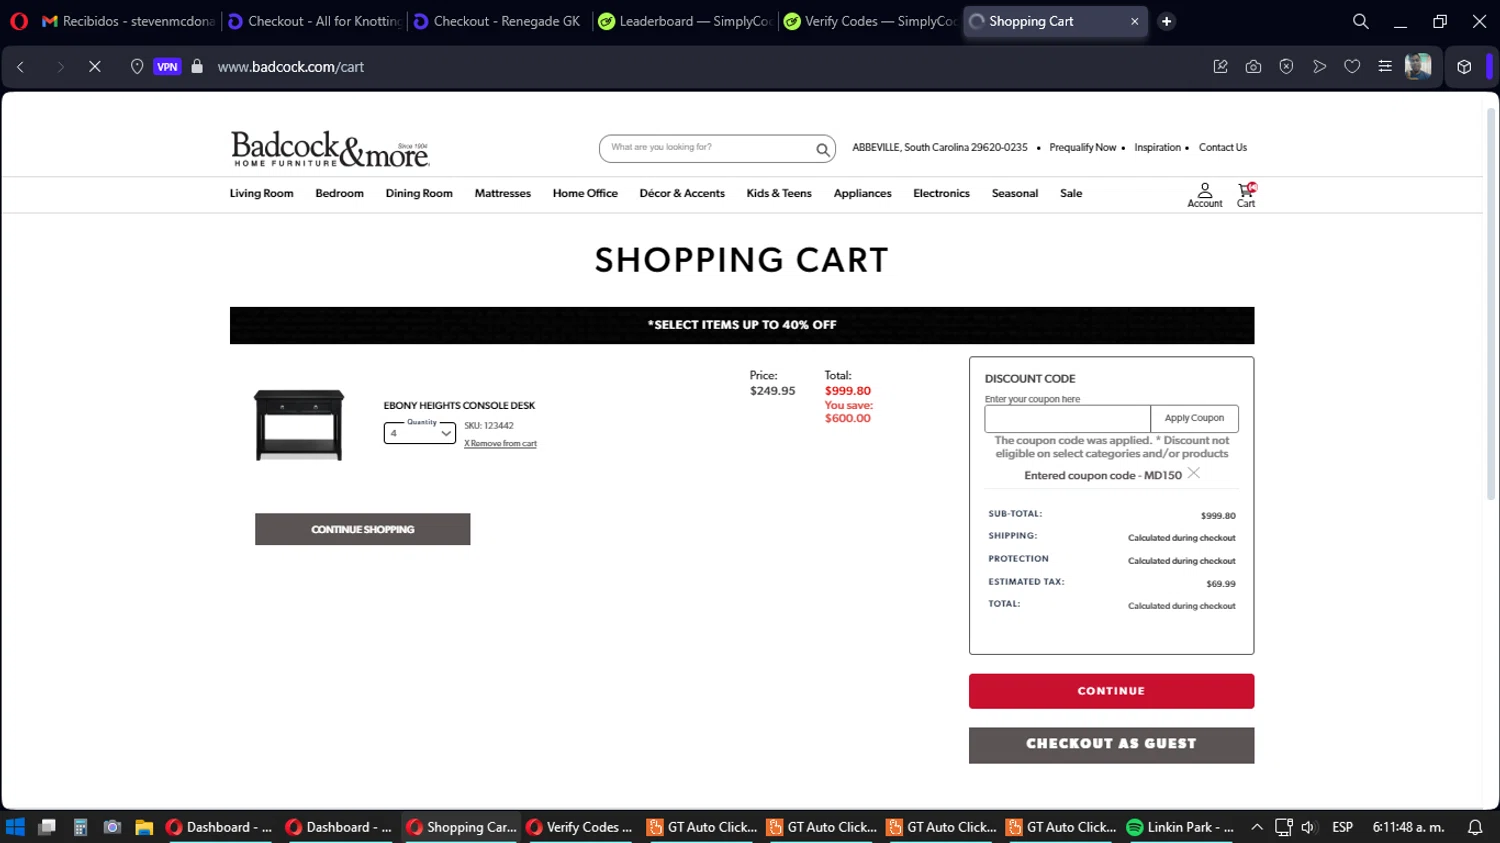Image resolution: width=1500 pixels, height=843 pixels.
Task: Switch to the Verify Codes SimplyCodes tab
Action: [869, 21]
